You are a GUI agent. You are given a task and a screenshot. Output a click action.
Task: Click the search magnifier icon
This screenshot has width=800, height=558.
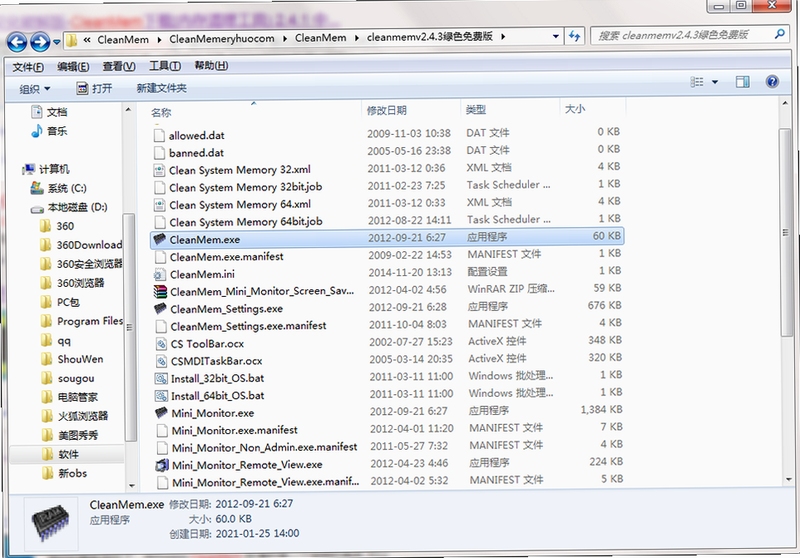click(779, 34)
